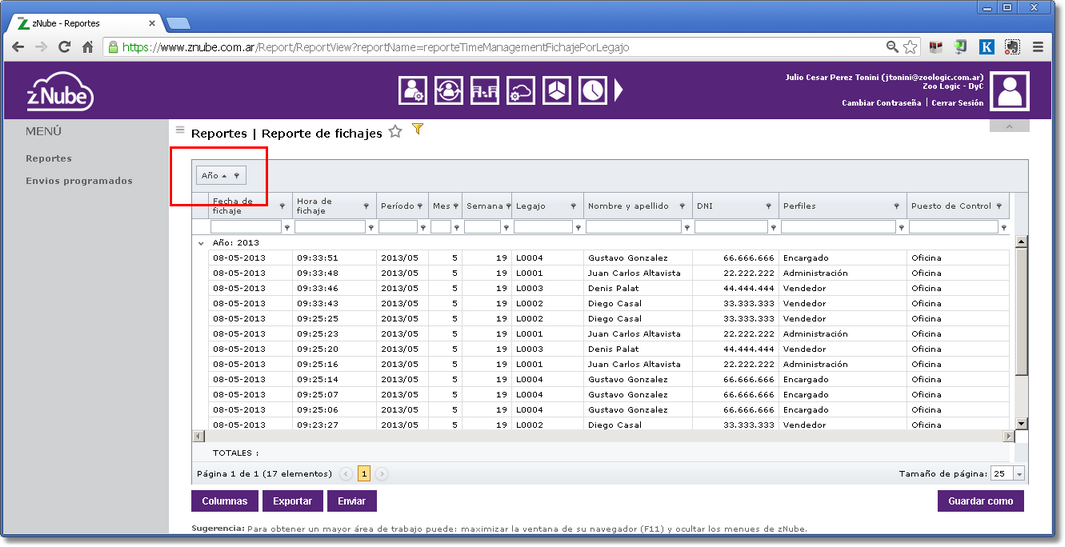Image resolution: width=1065 pixels, height=547 pixels.
Task: Click the 'Cerrar Sesión' link
Action: pos(957,103)
